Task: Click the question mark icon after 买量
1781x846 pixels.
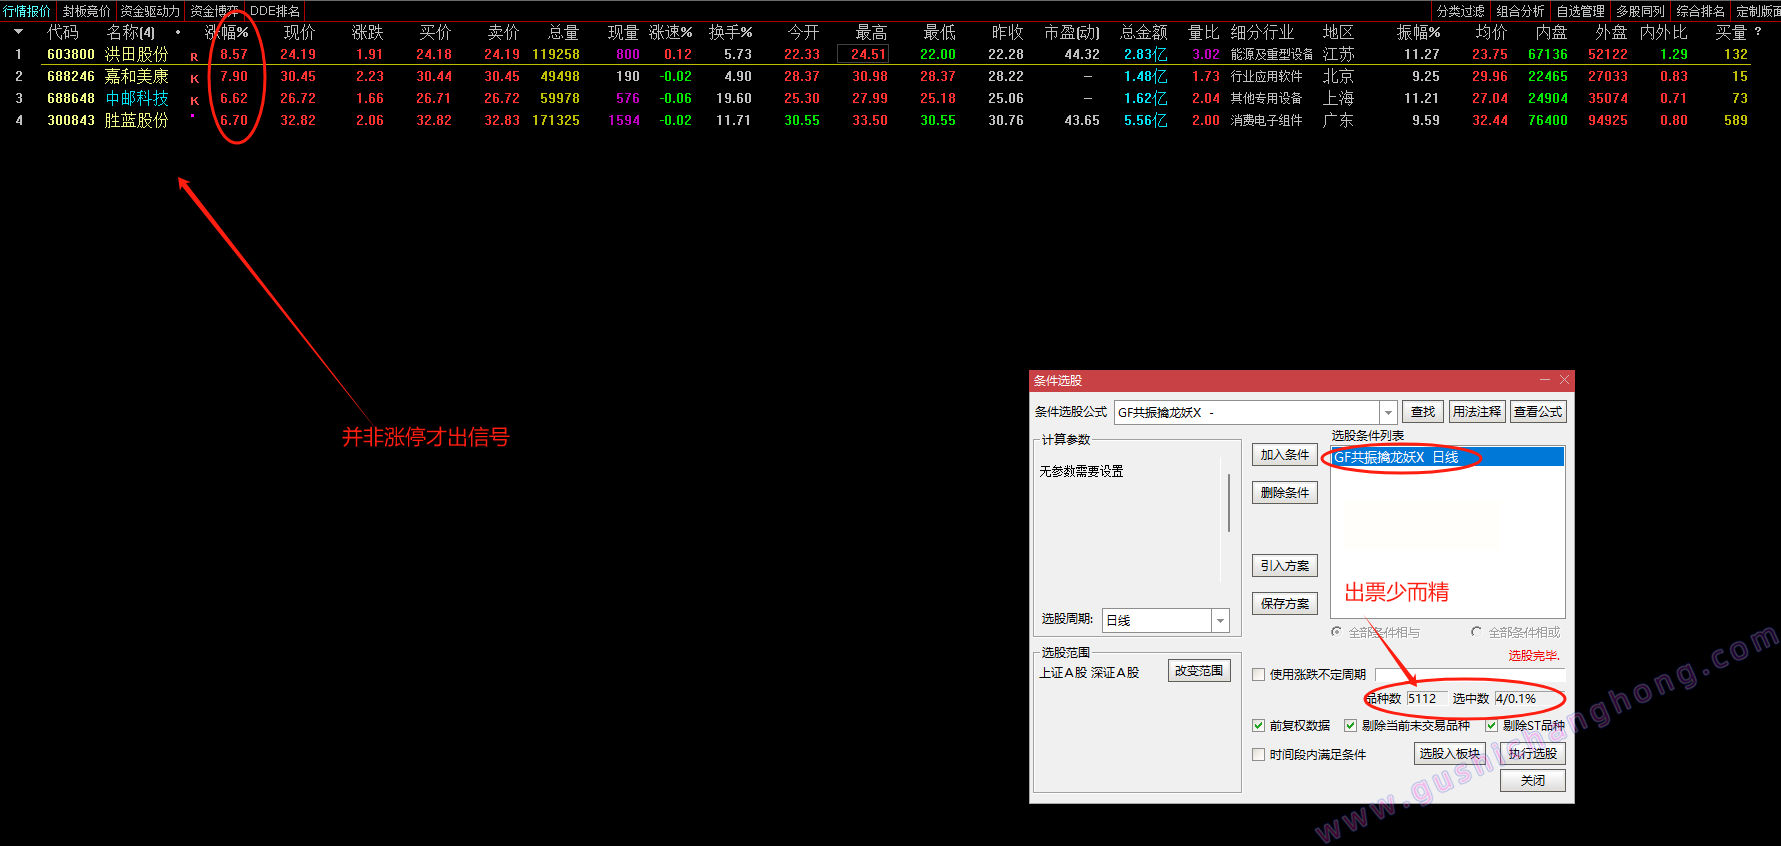Action: coord(1758,32)
